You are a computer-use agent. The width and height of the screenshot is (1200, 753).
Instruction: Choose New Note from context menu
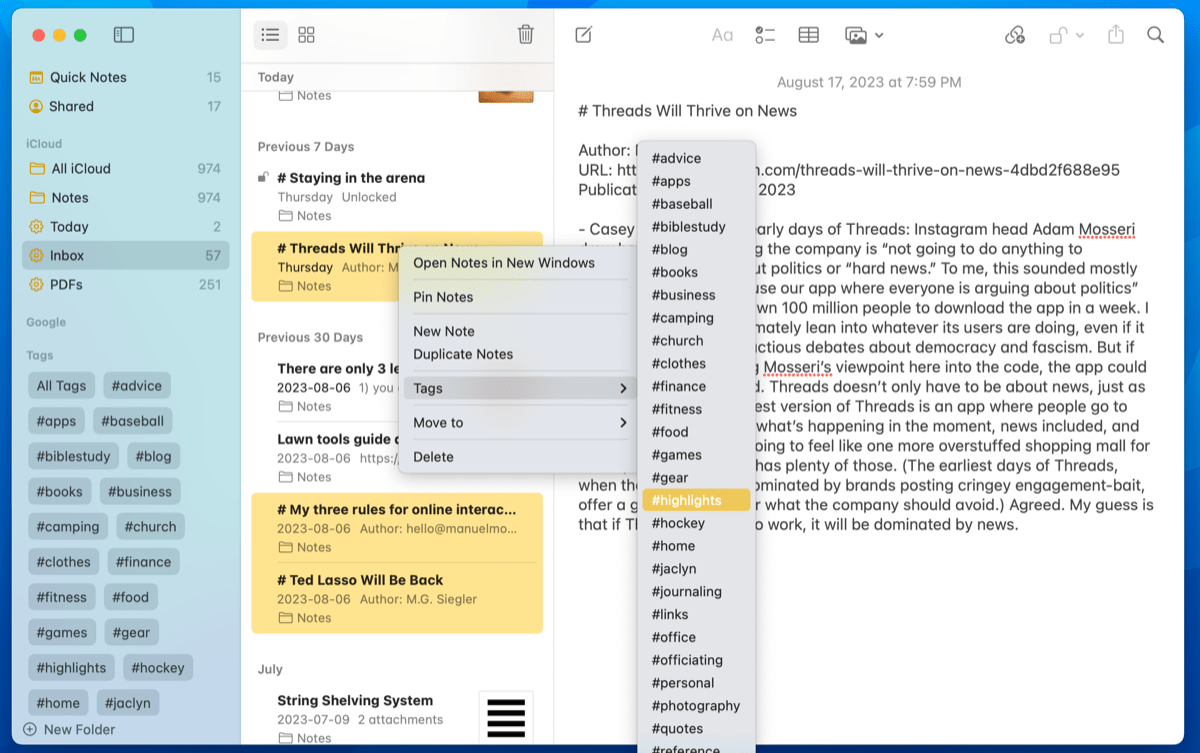[444, 331]
